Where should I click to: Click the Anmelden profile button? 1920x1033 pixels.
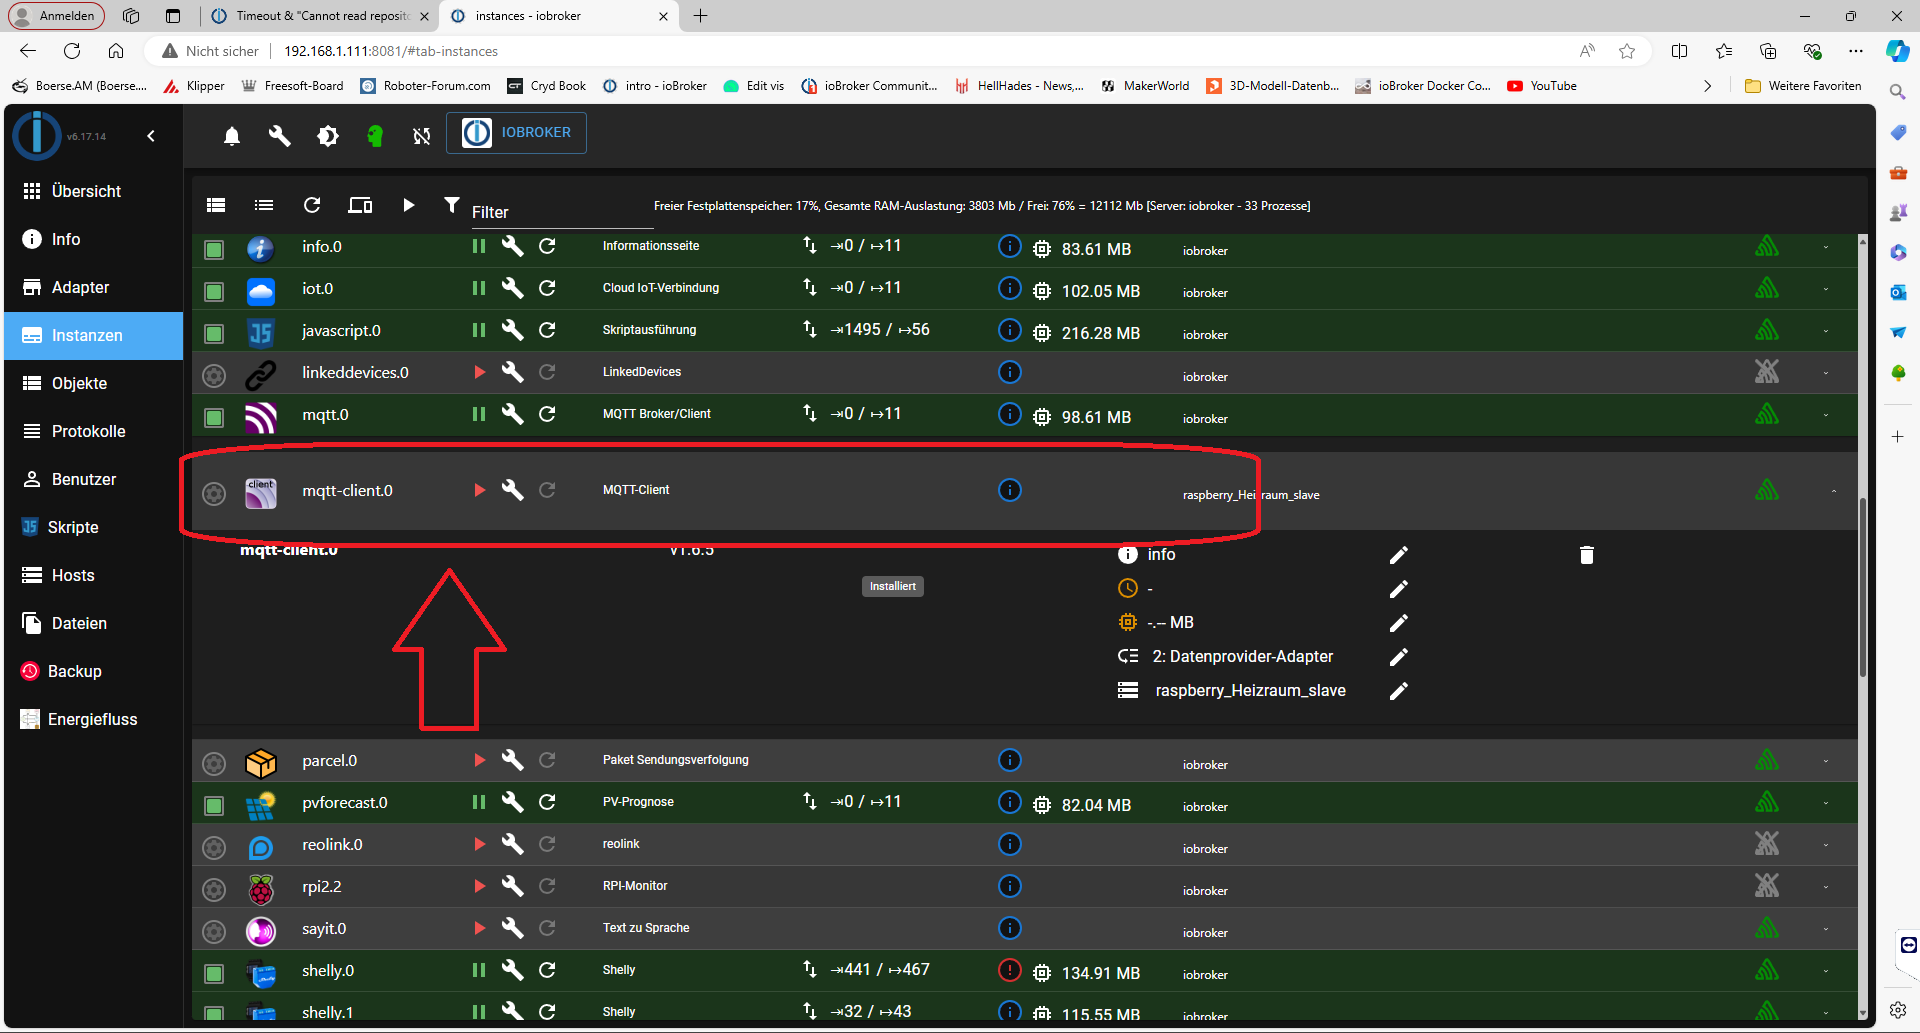coord(56,16)
